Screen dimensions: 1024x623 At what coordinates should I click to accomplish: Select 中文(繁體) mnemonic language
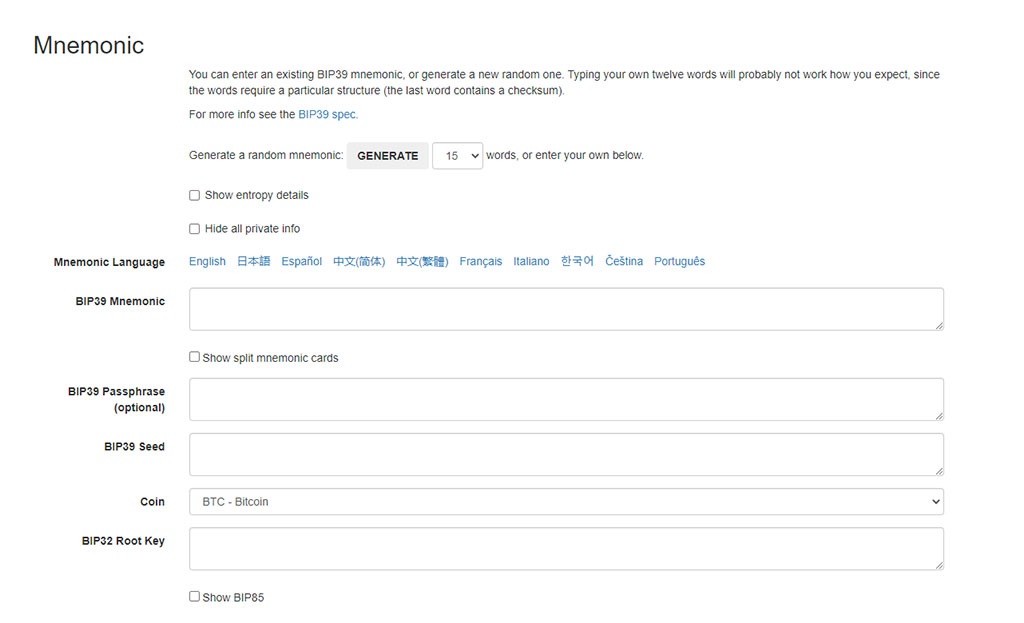tap(423, 261)
